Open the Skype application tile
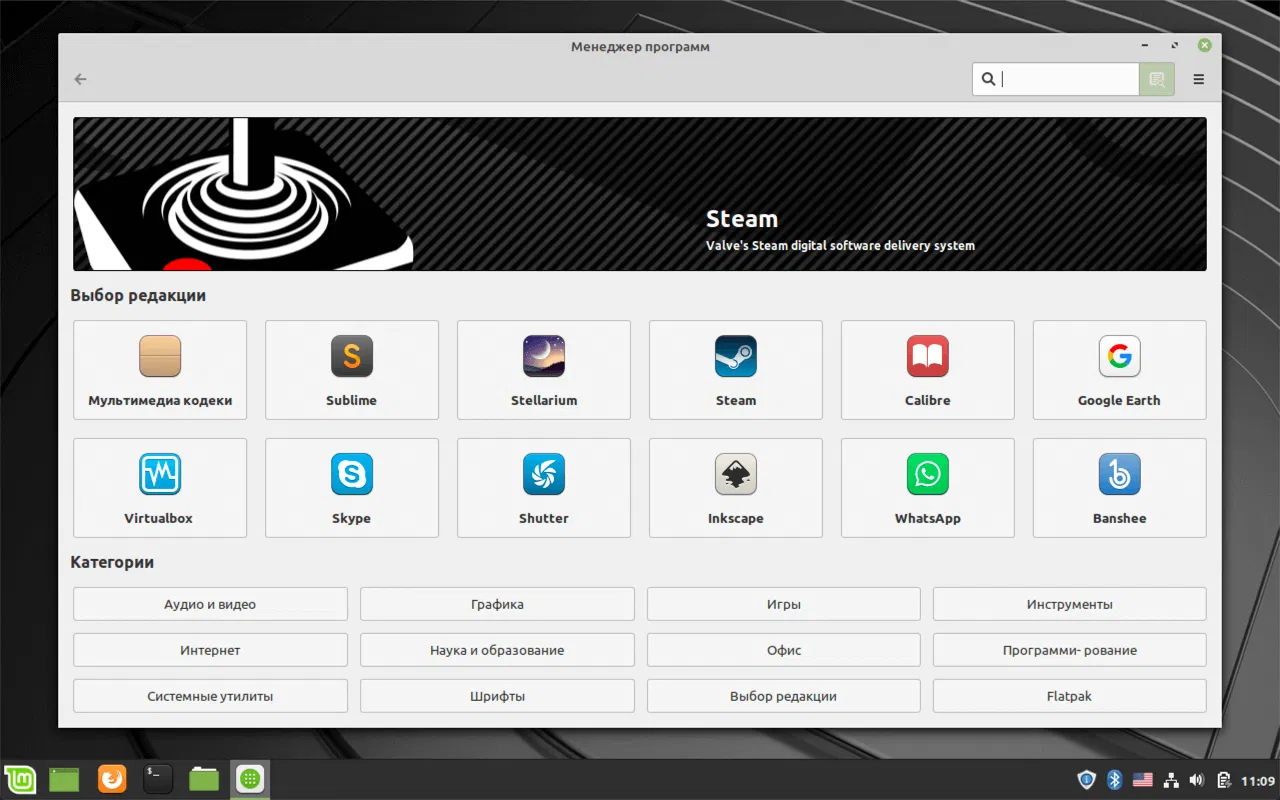This screenshot has height=800, width=1280. tap(351, 488)
